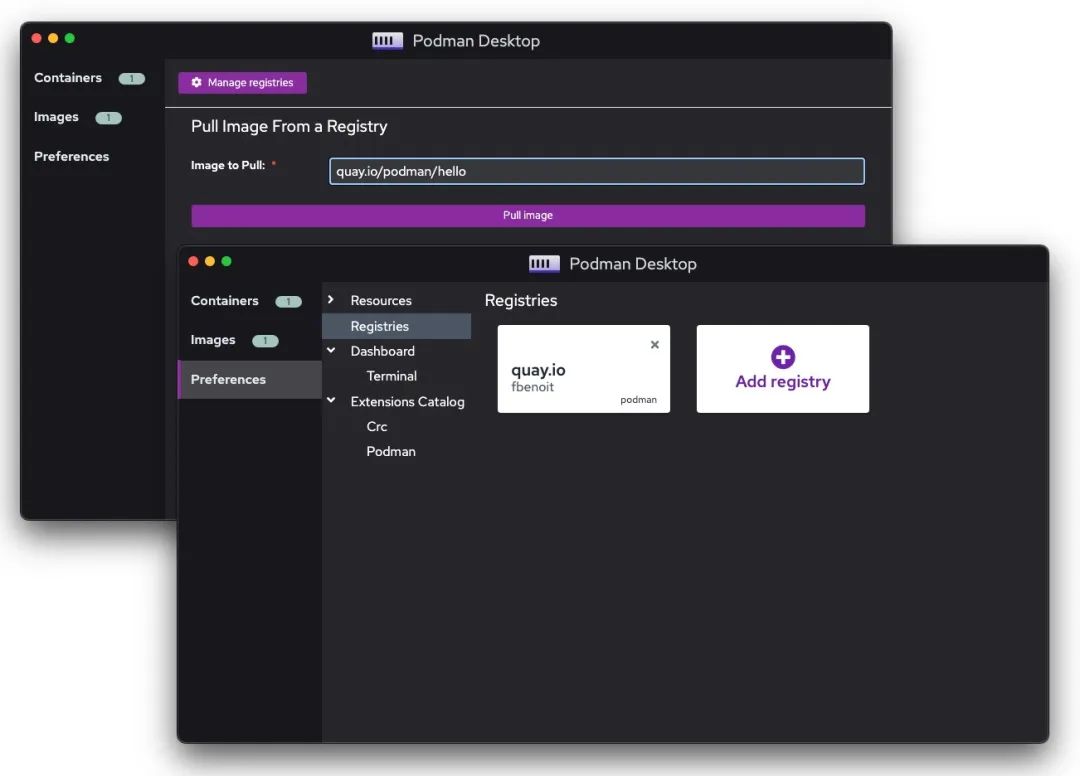
Task: Close the back Podman Desktop window
Action: [x=37, y=38]
